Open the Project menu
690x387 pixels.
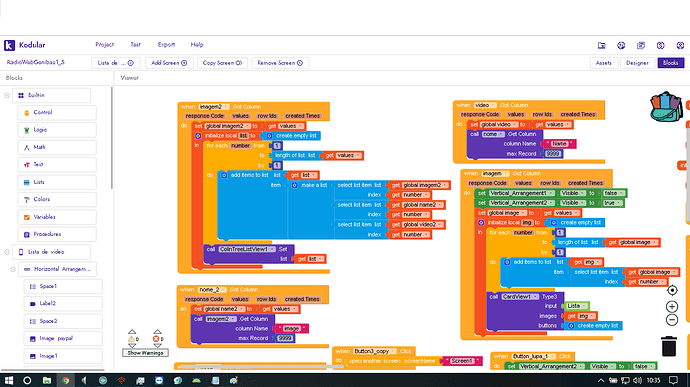(104, 44)
